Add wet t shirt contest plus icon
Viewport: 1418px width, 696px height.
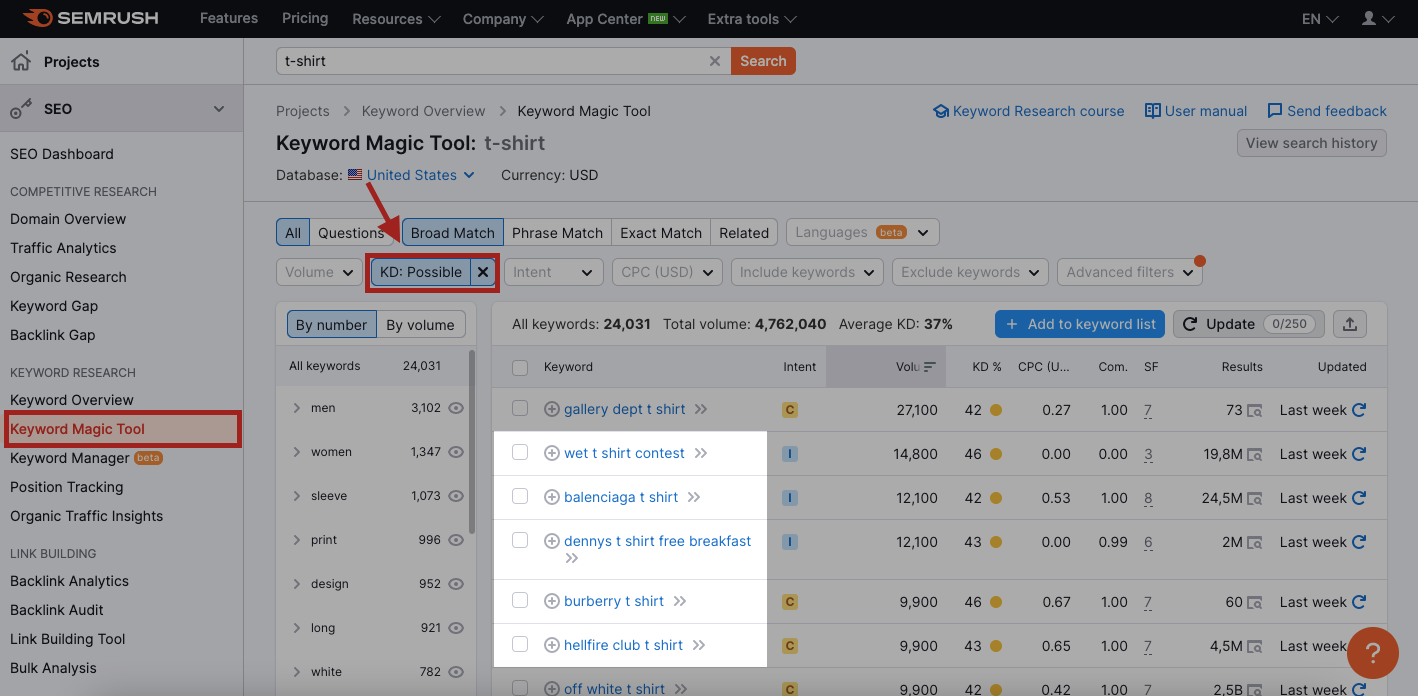tap(551, 453)
